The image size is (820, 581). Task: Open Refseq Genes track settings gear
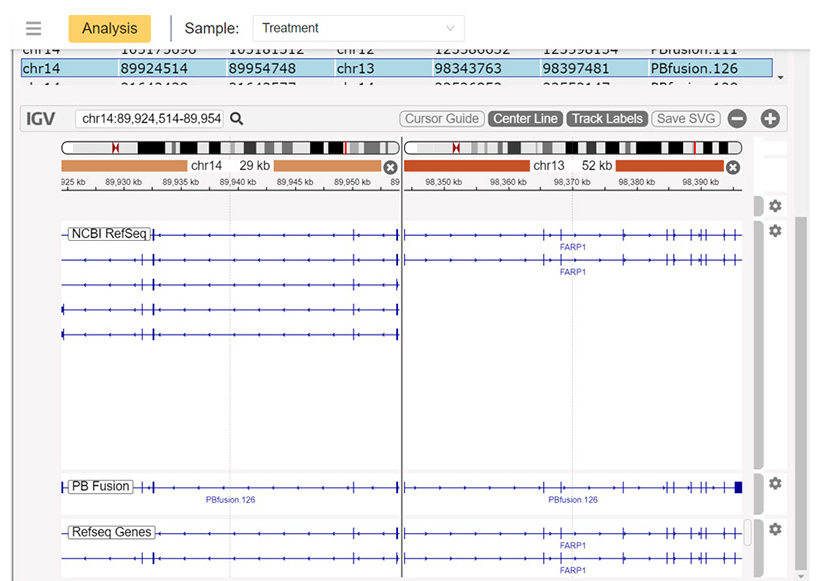coord(774,529)
